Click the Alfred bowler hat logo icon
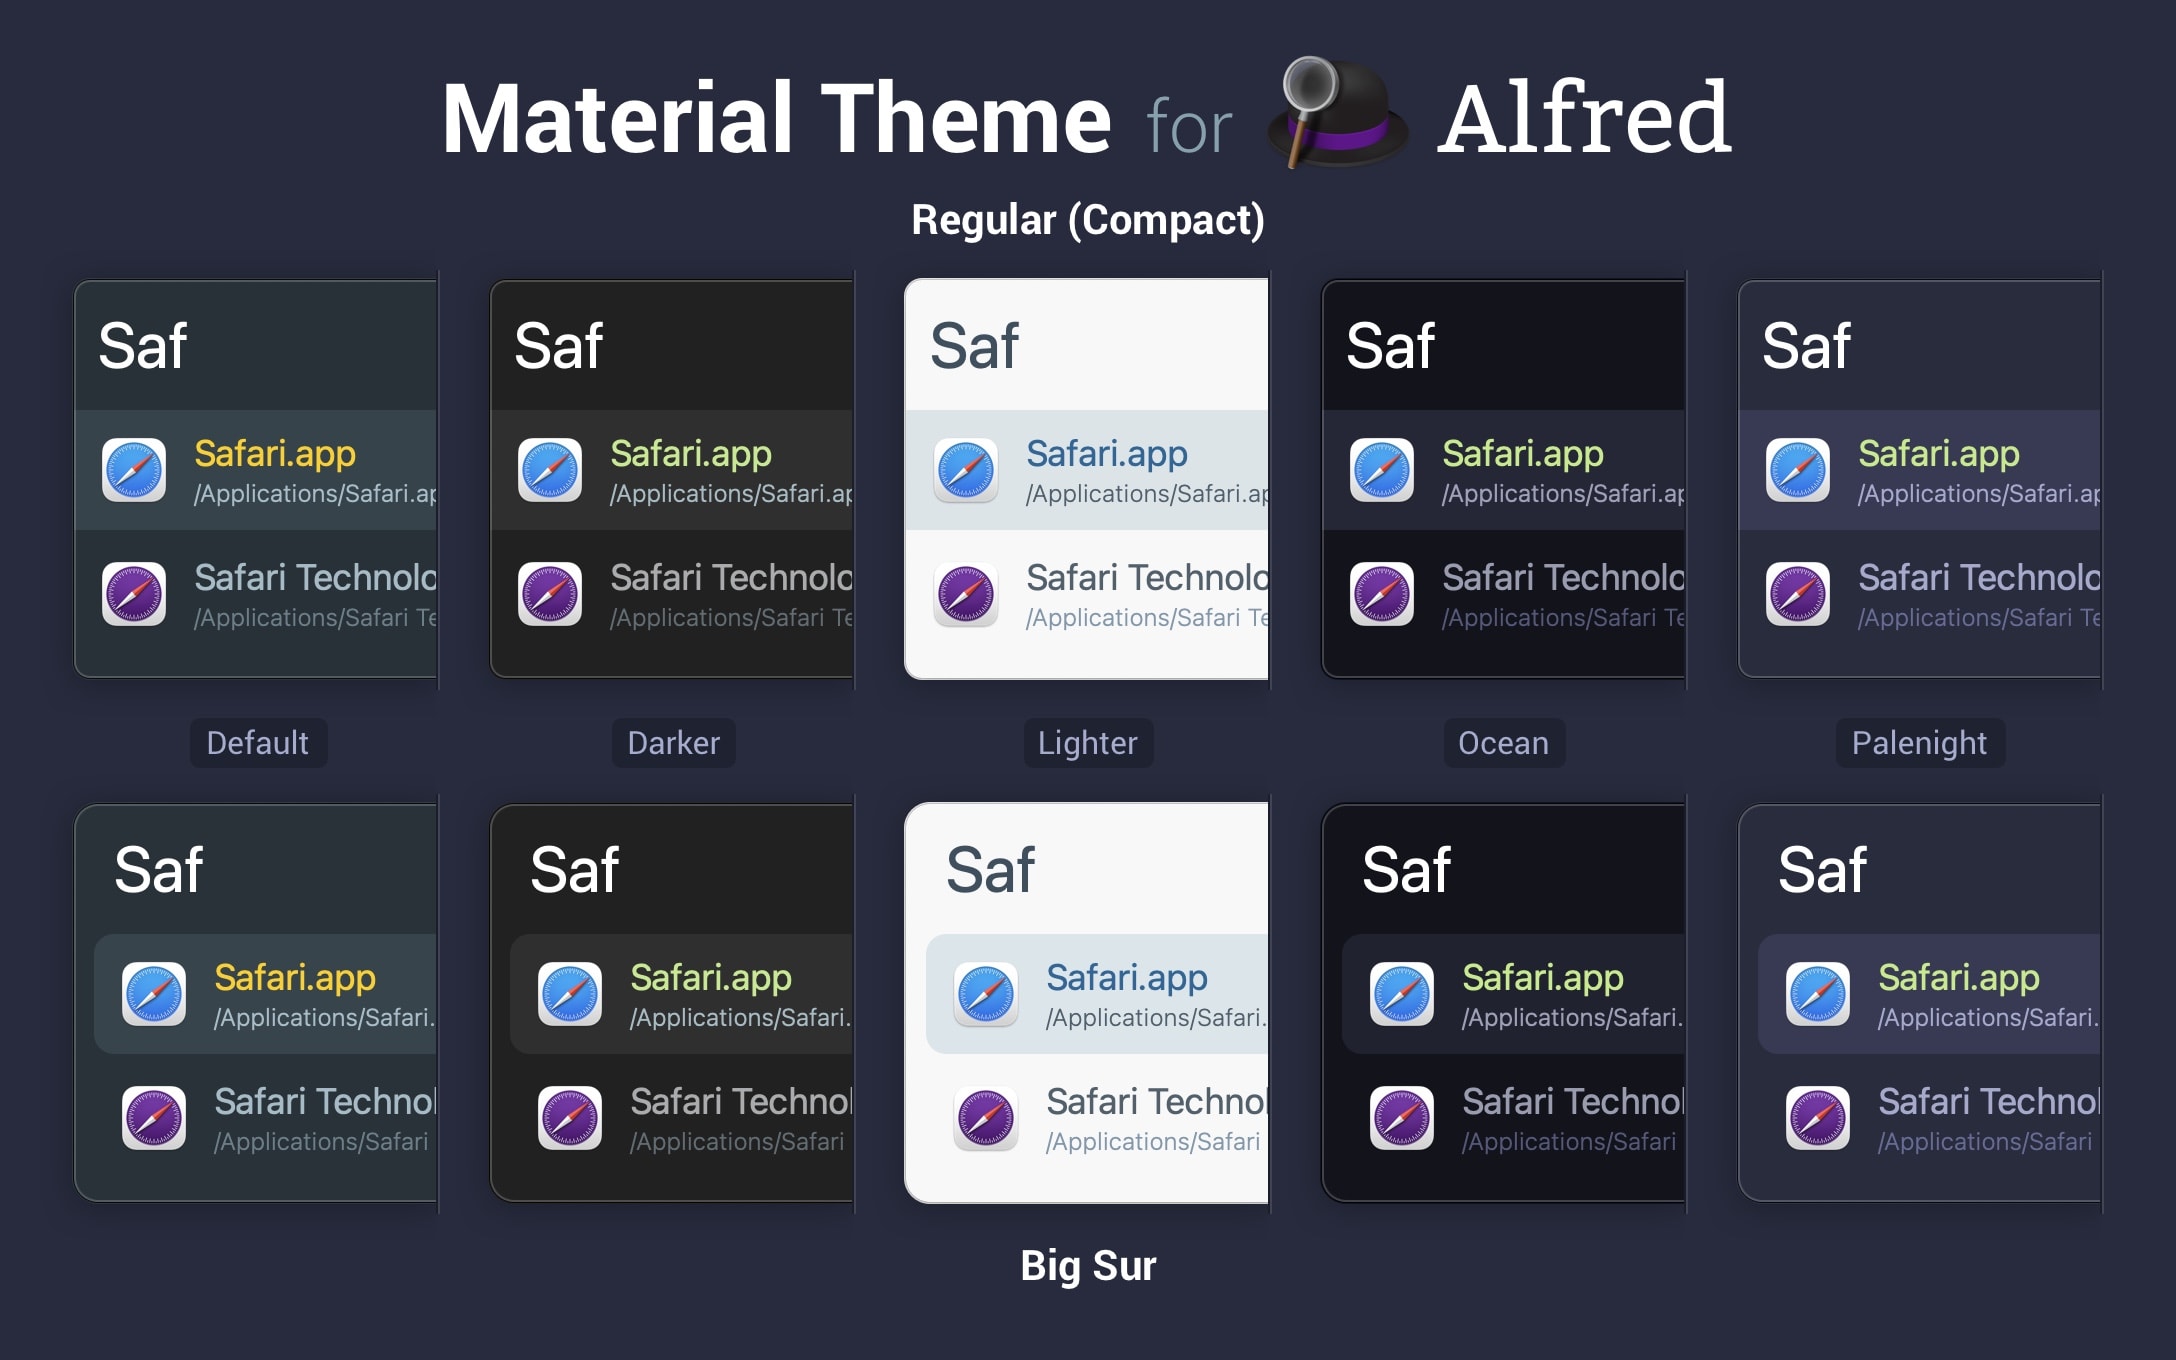2176x1360 pixels. click(1337, 115)
